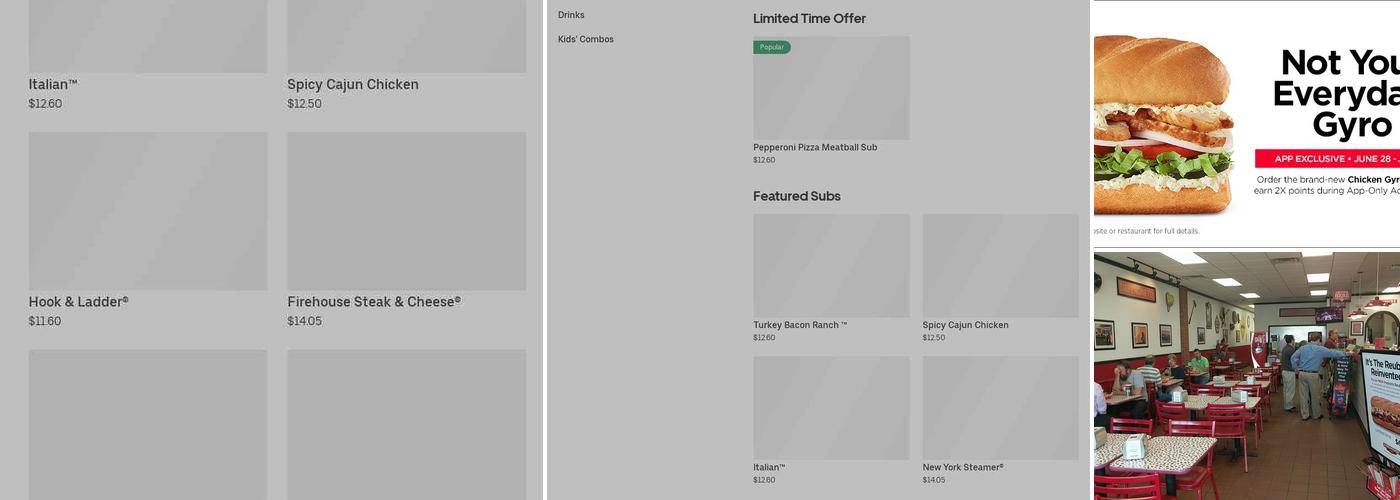The width and height of the screenshot is (1400, 500).
Task: Click the New York Steamer image placeholder
Action: [1000, 408]
